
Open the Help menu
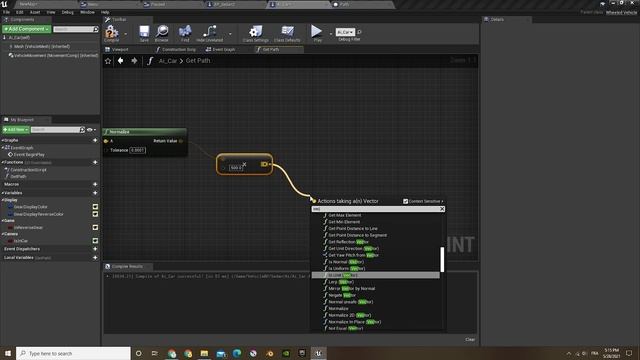coord(105,12)
